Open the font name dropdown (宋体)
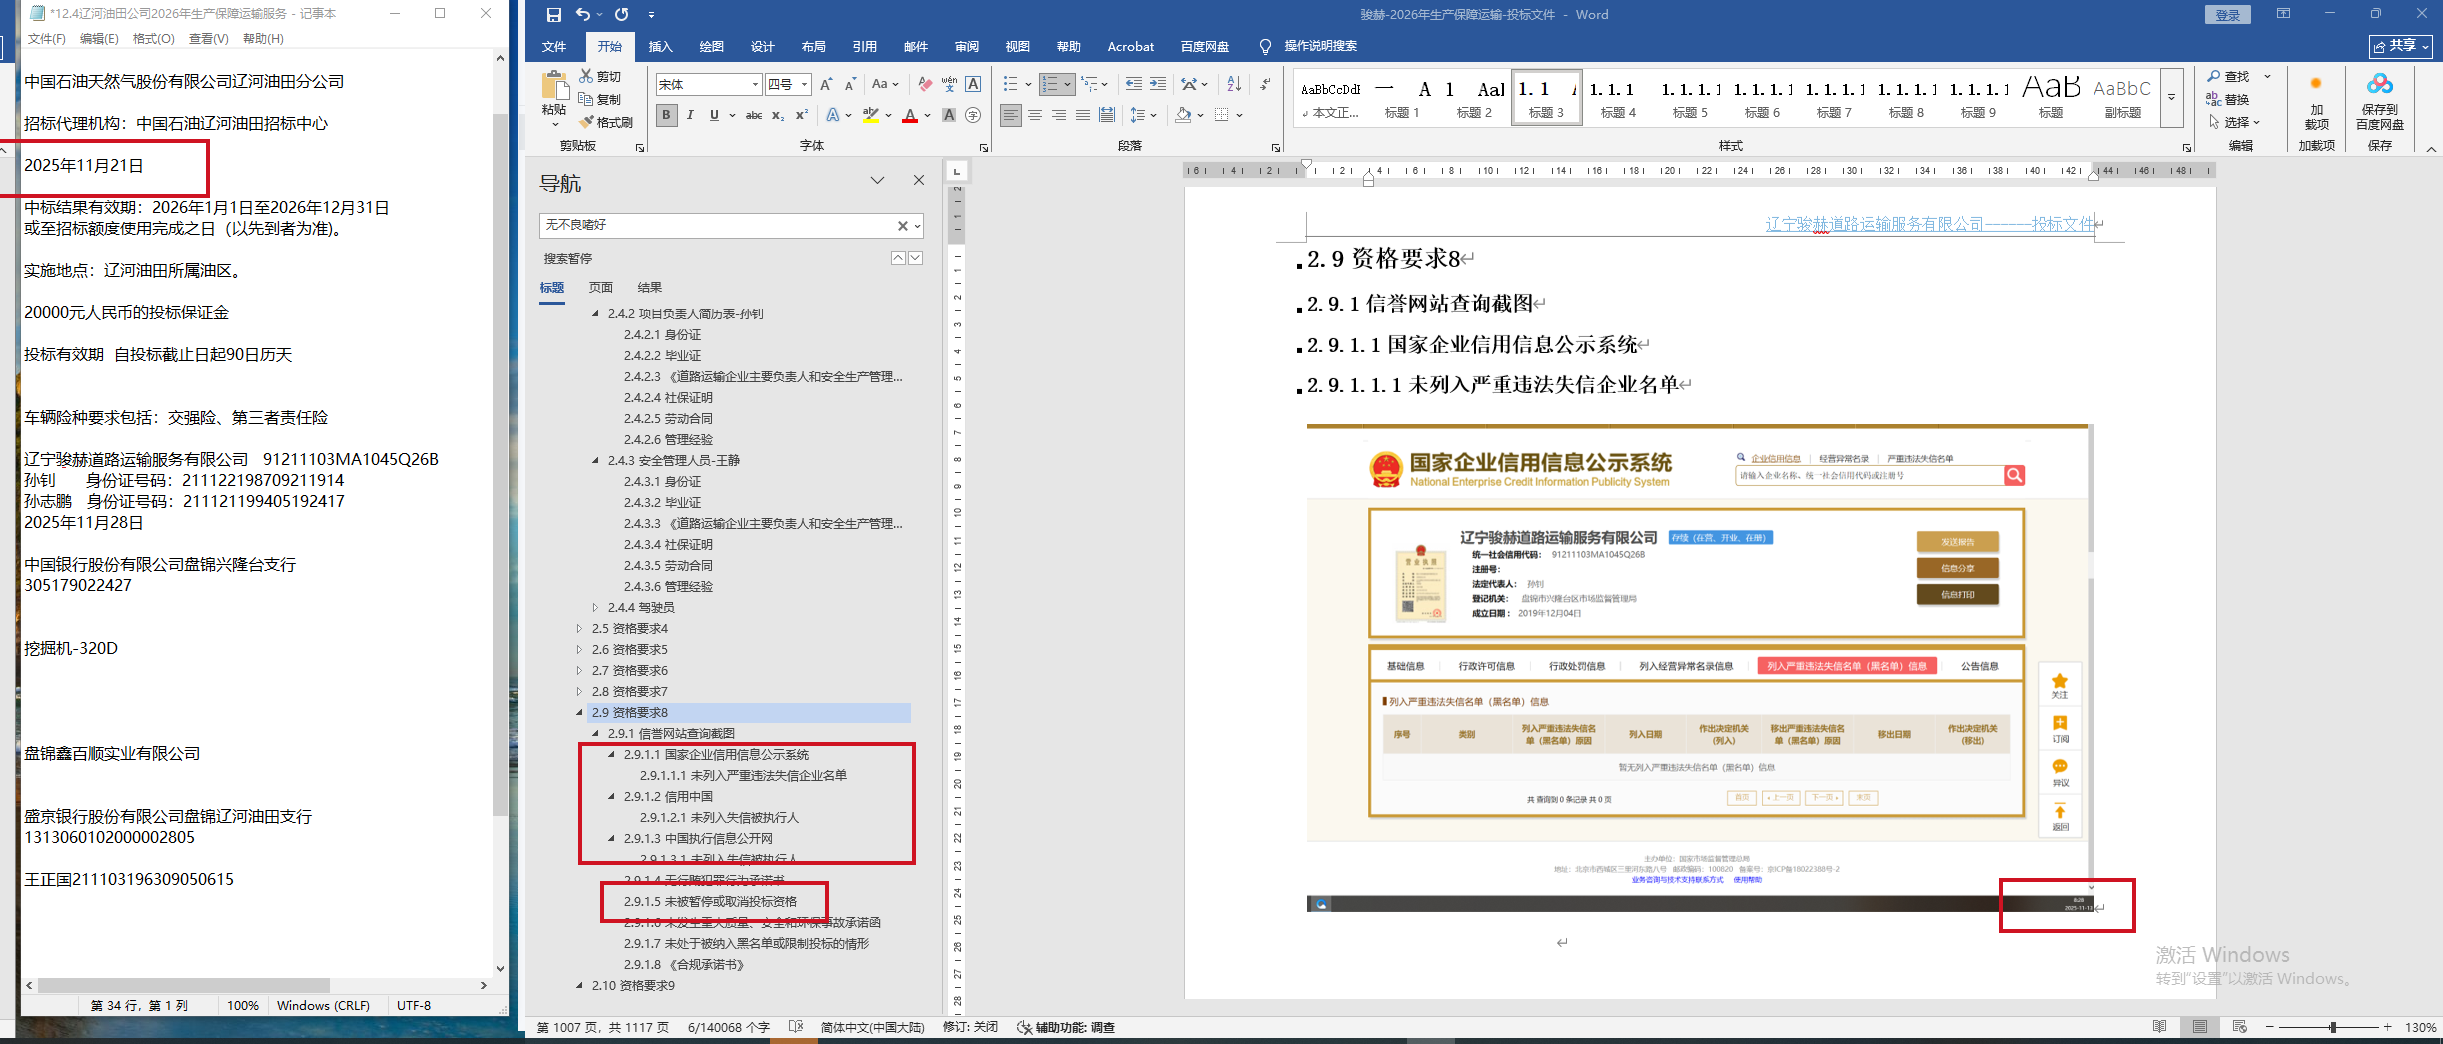 [755, 85]
